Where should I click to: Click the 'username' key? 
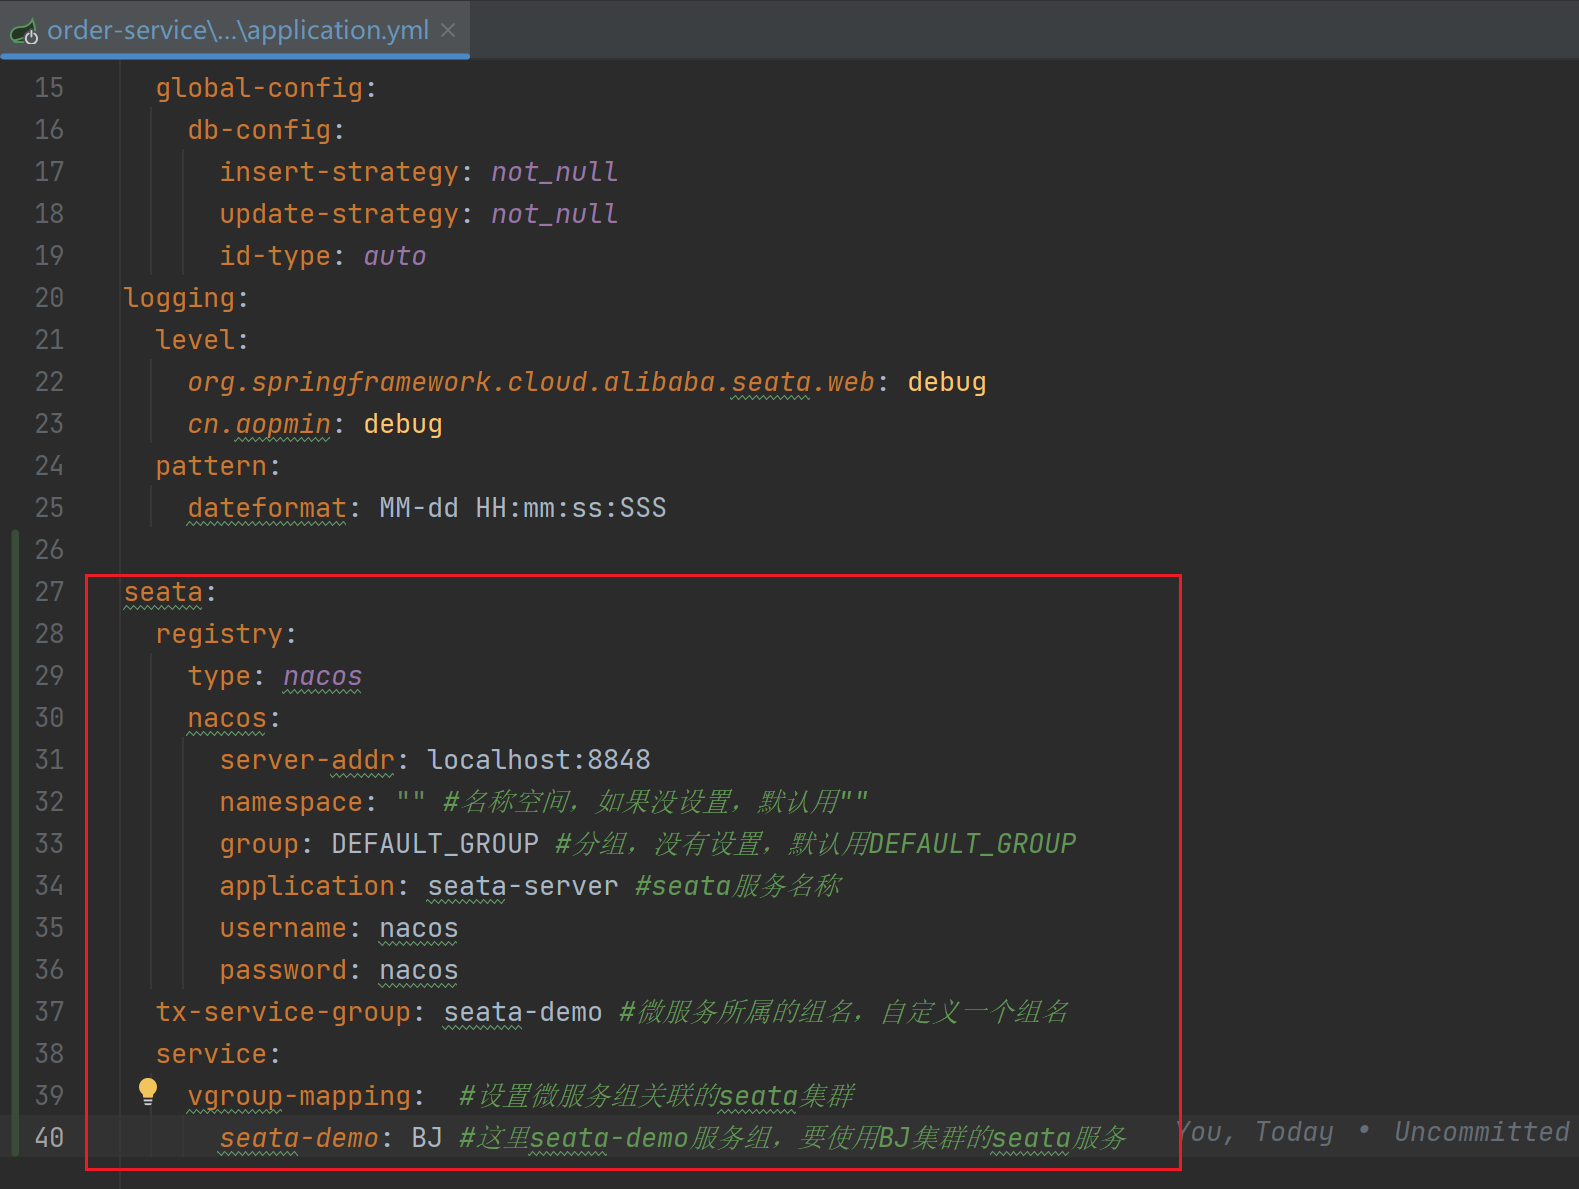coord(283,928)
